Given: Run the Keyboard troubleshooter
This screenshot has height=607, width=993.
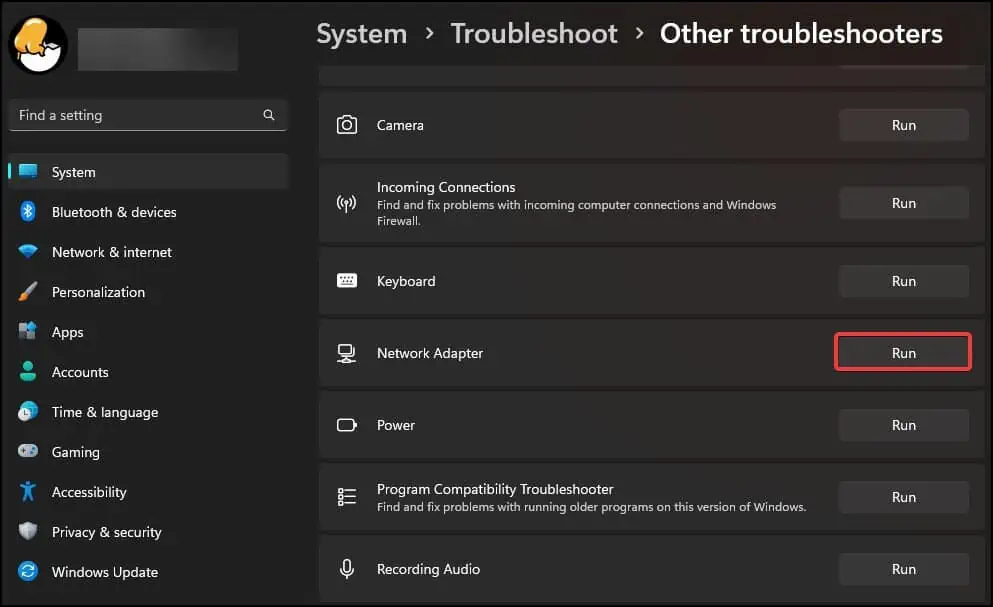Looking at the screenshot, I should (x=904, y=281).
